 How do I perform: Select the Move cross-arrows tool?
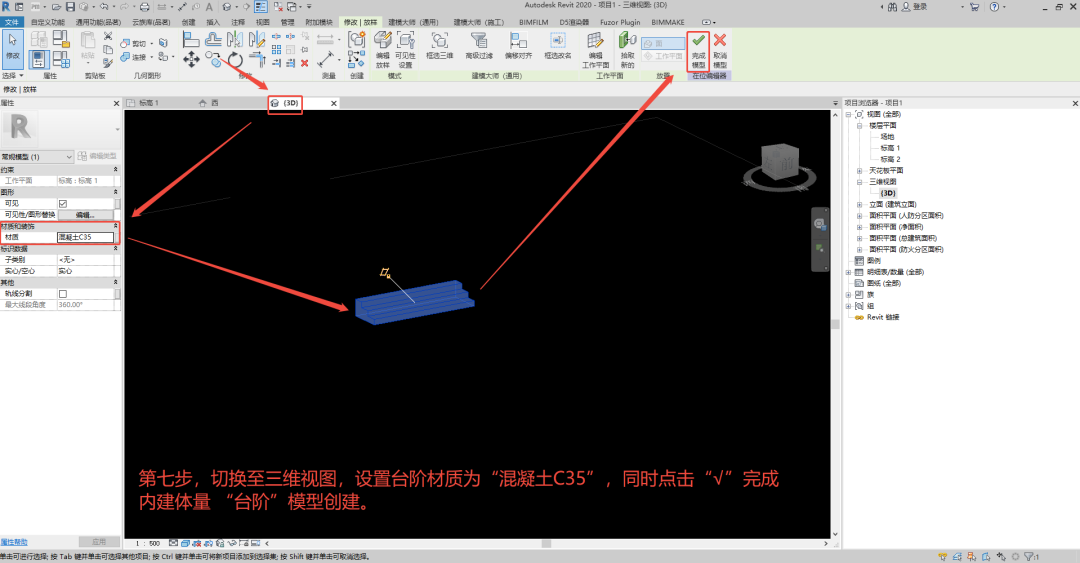[191, 60]
